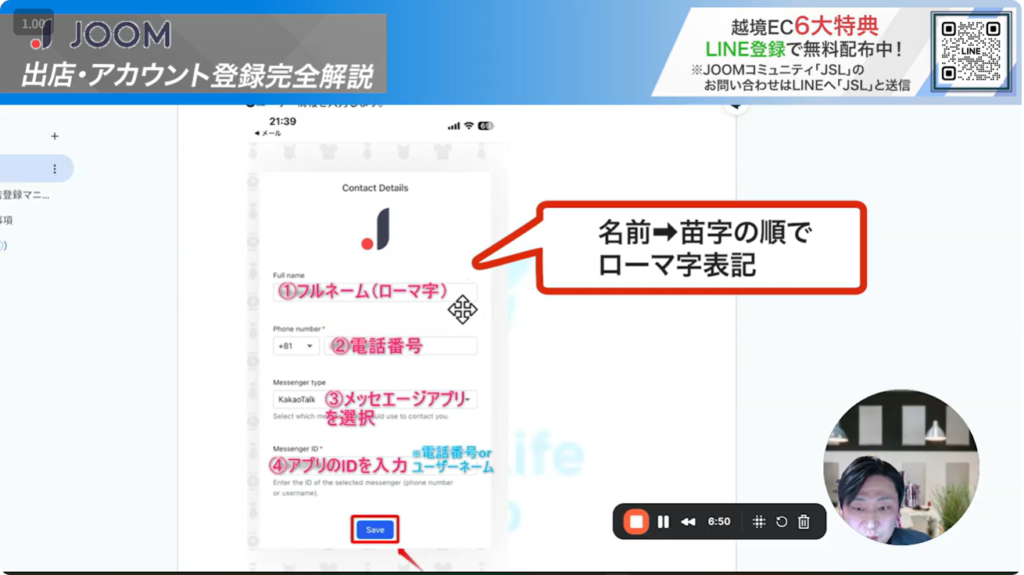Pause the recording
Image resolution: width=1024 pixels, height=575 pixels.
click(663, 522)
